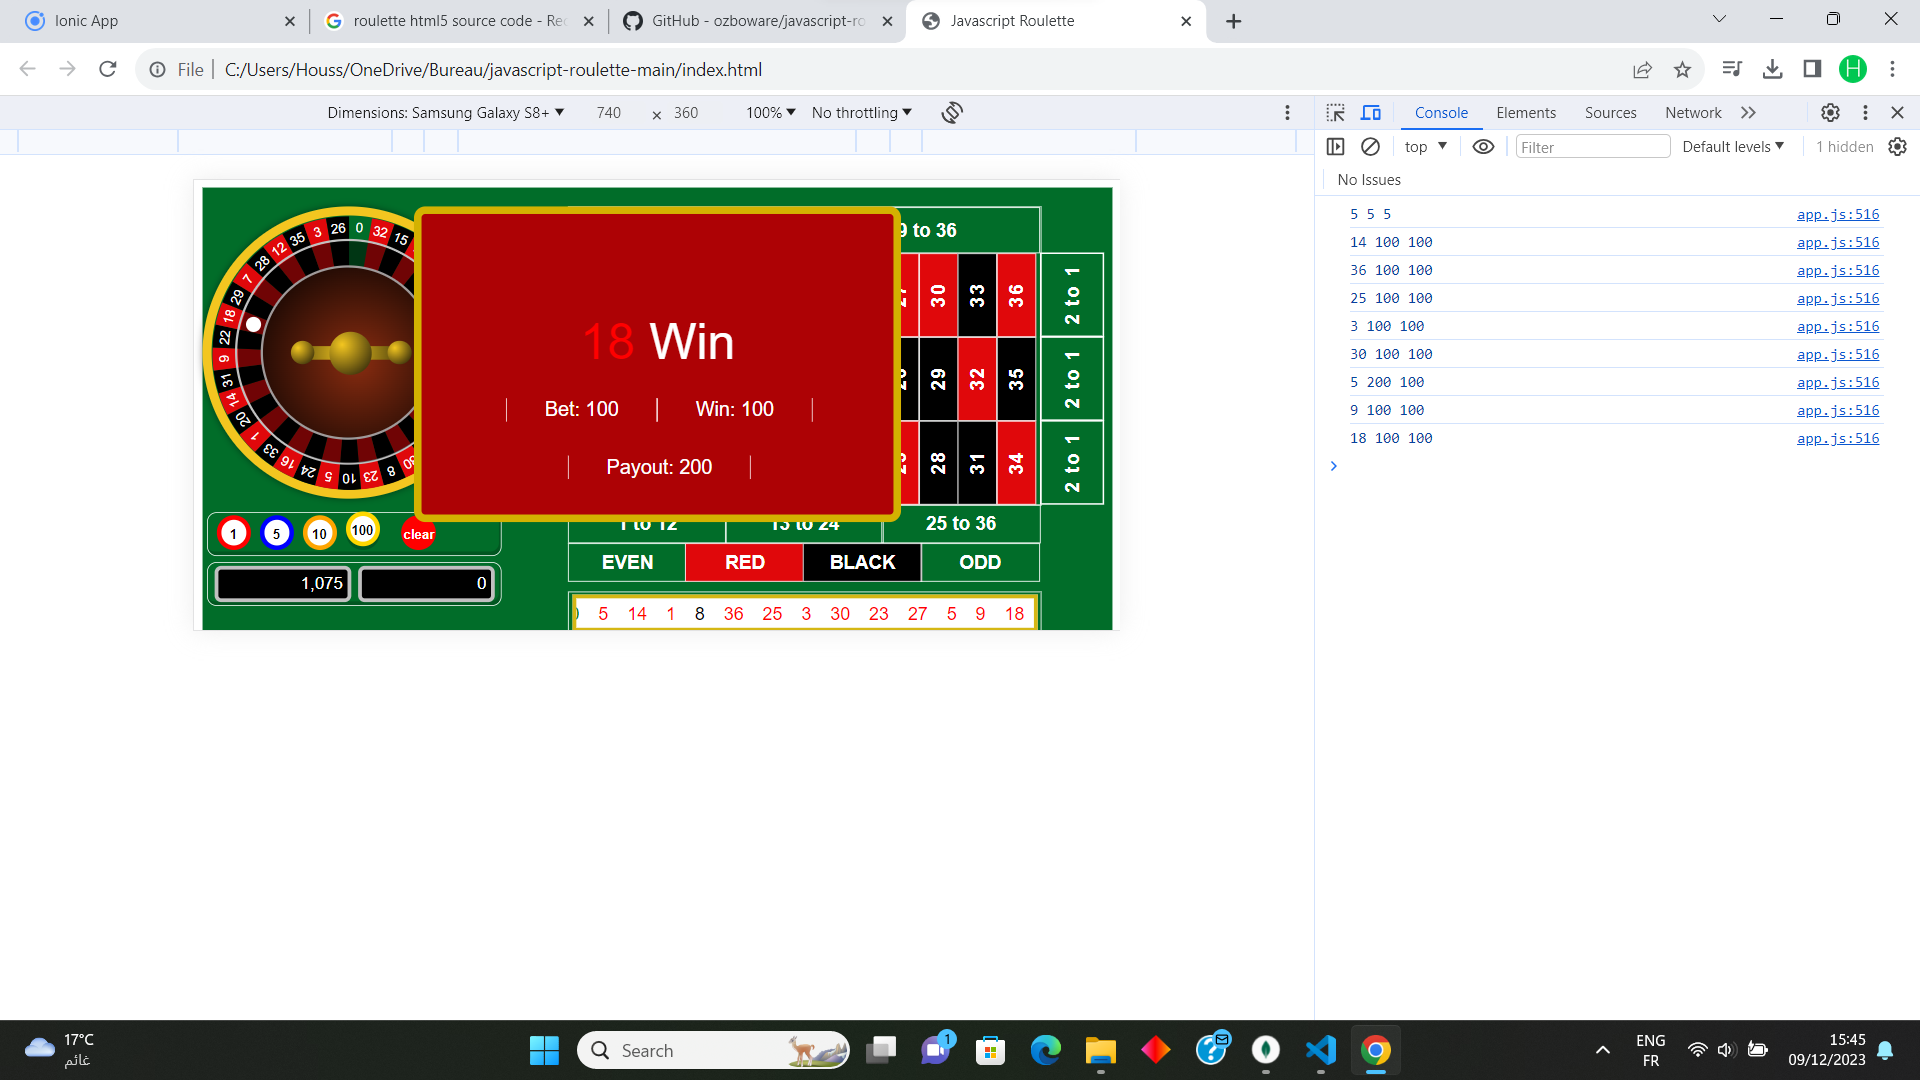Click the app.js:516 link in first log row
1920x1080 pixels.
tap(1837, 214)
